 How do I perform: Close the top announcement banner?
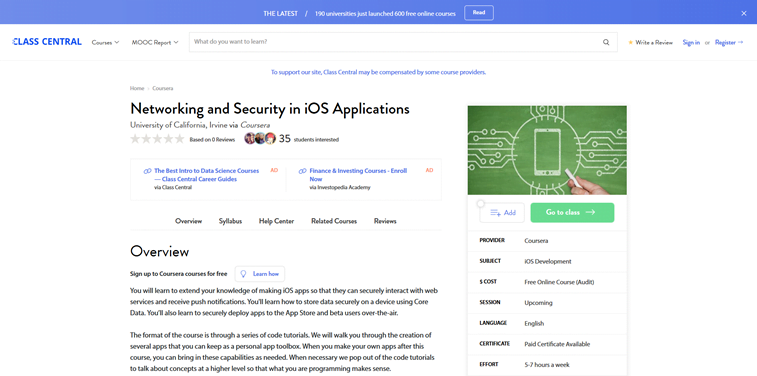(x=743, y=14)
